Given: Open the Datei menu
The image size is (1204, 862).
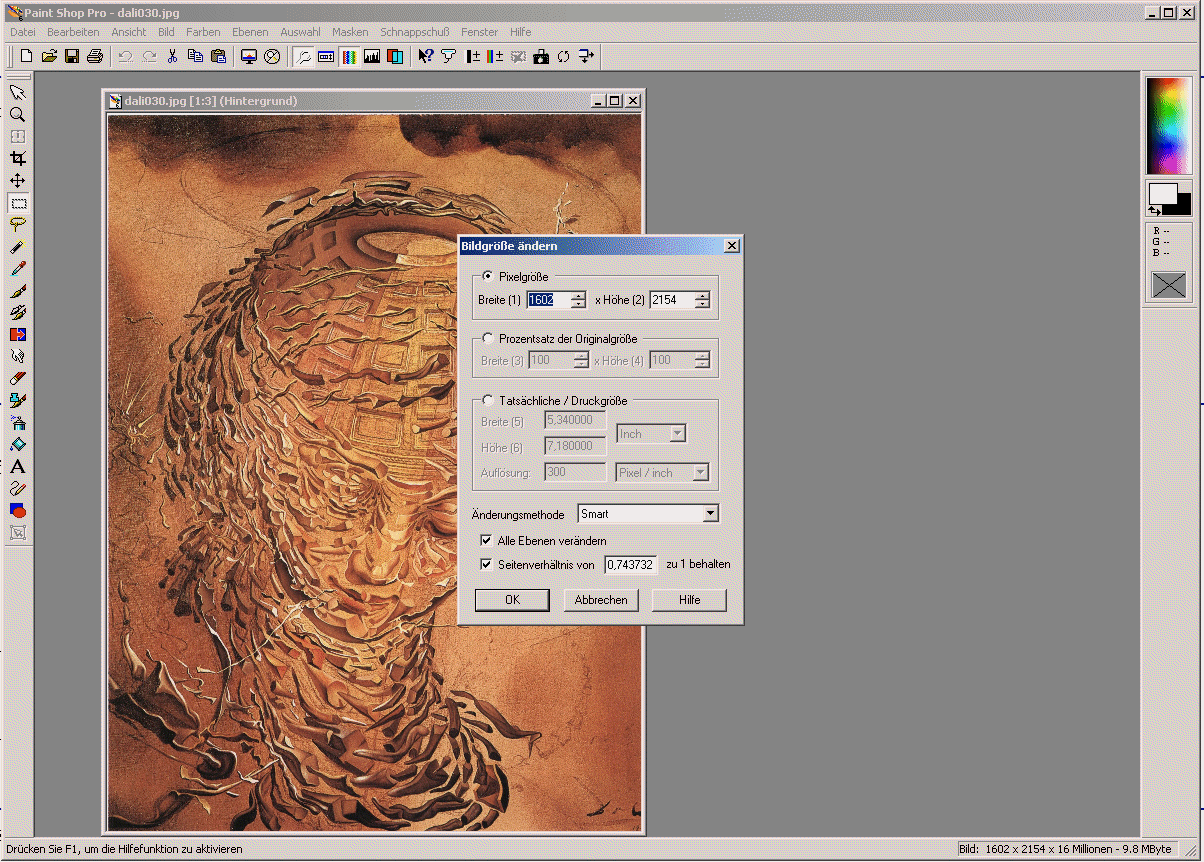Looking at the screenshot, I should [x=23, y=32].
